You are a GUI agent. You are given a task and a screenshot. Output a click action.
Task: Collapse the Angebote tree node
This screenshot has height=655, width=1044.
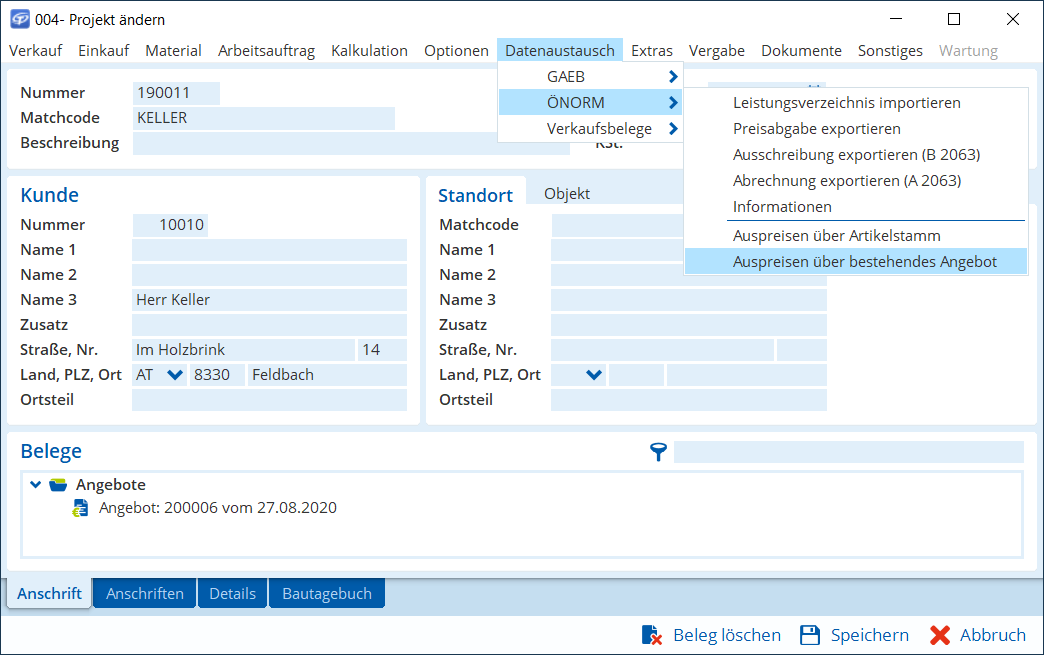(36, 485)
